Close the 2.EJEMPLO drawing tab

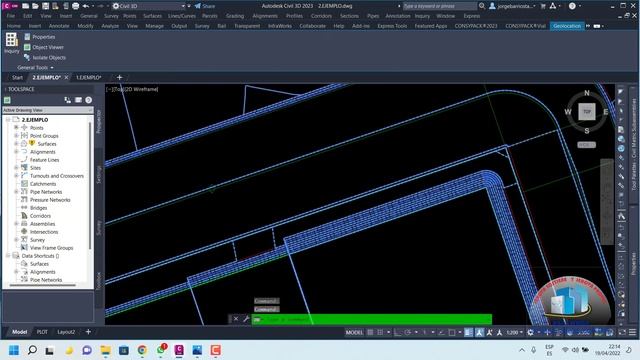[x=67, y=77]
